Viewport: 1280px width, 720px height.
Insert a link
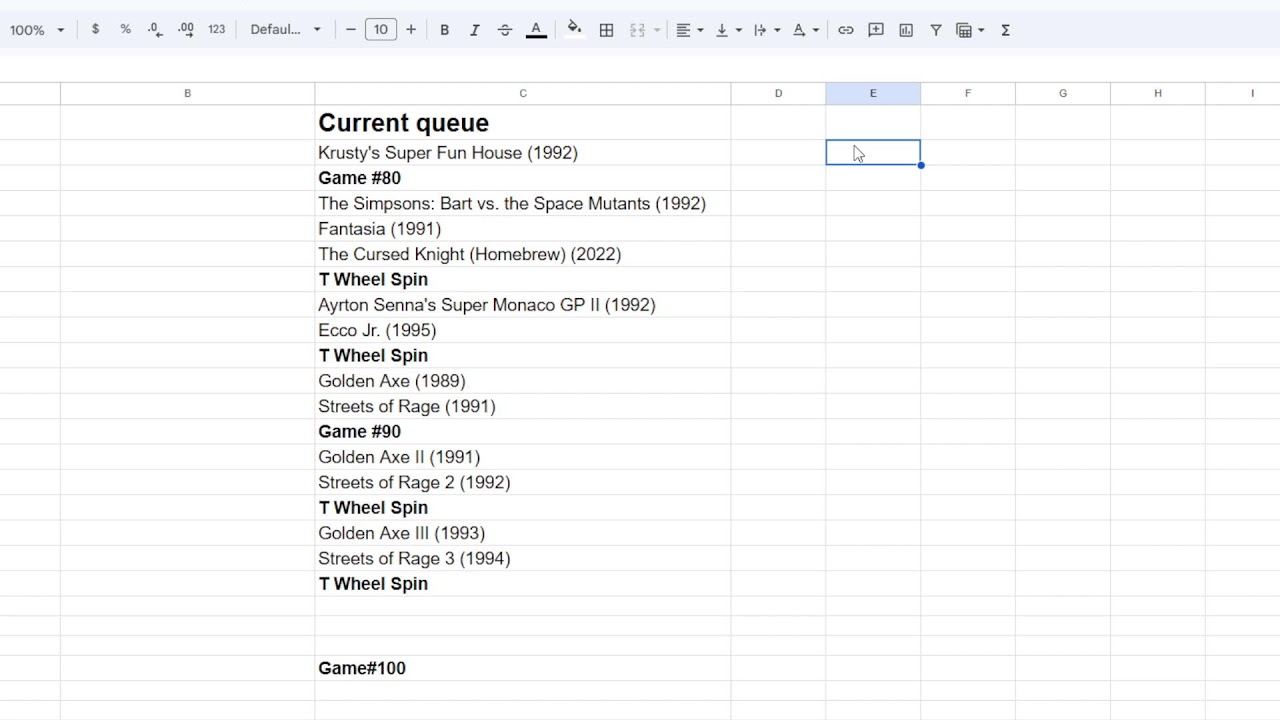[x=846, y=30]
